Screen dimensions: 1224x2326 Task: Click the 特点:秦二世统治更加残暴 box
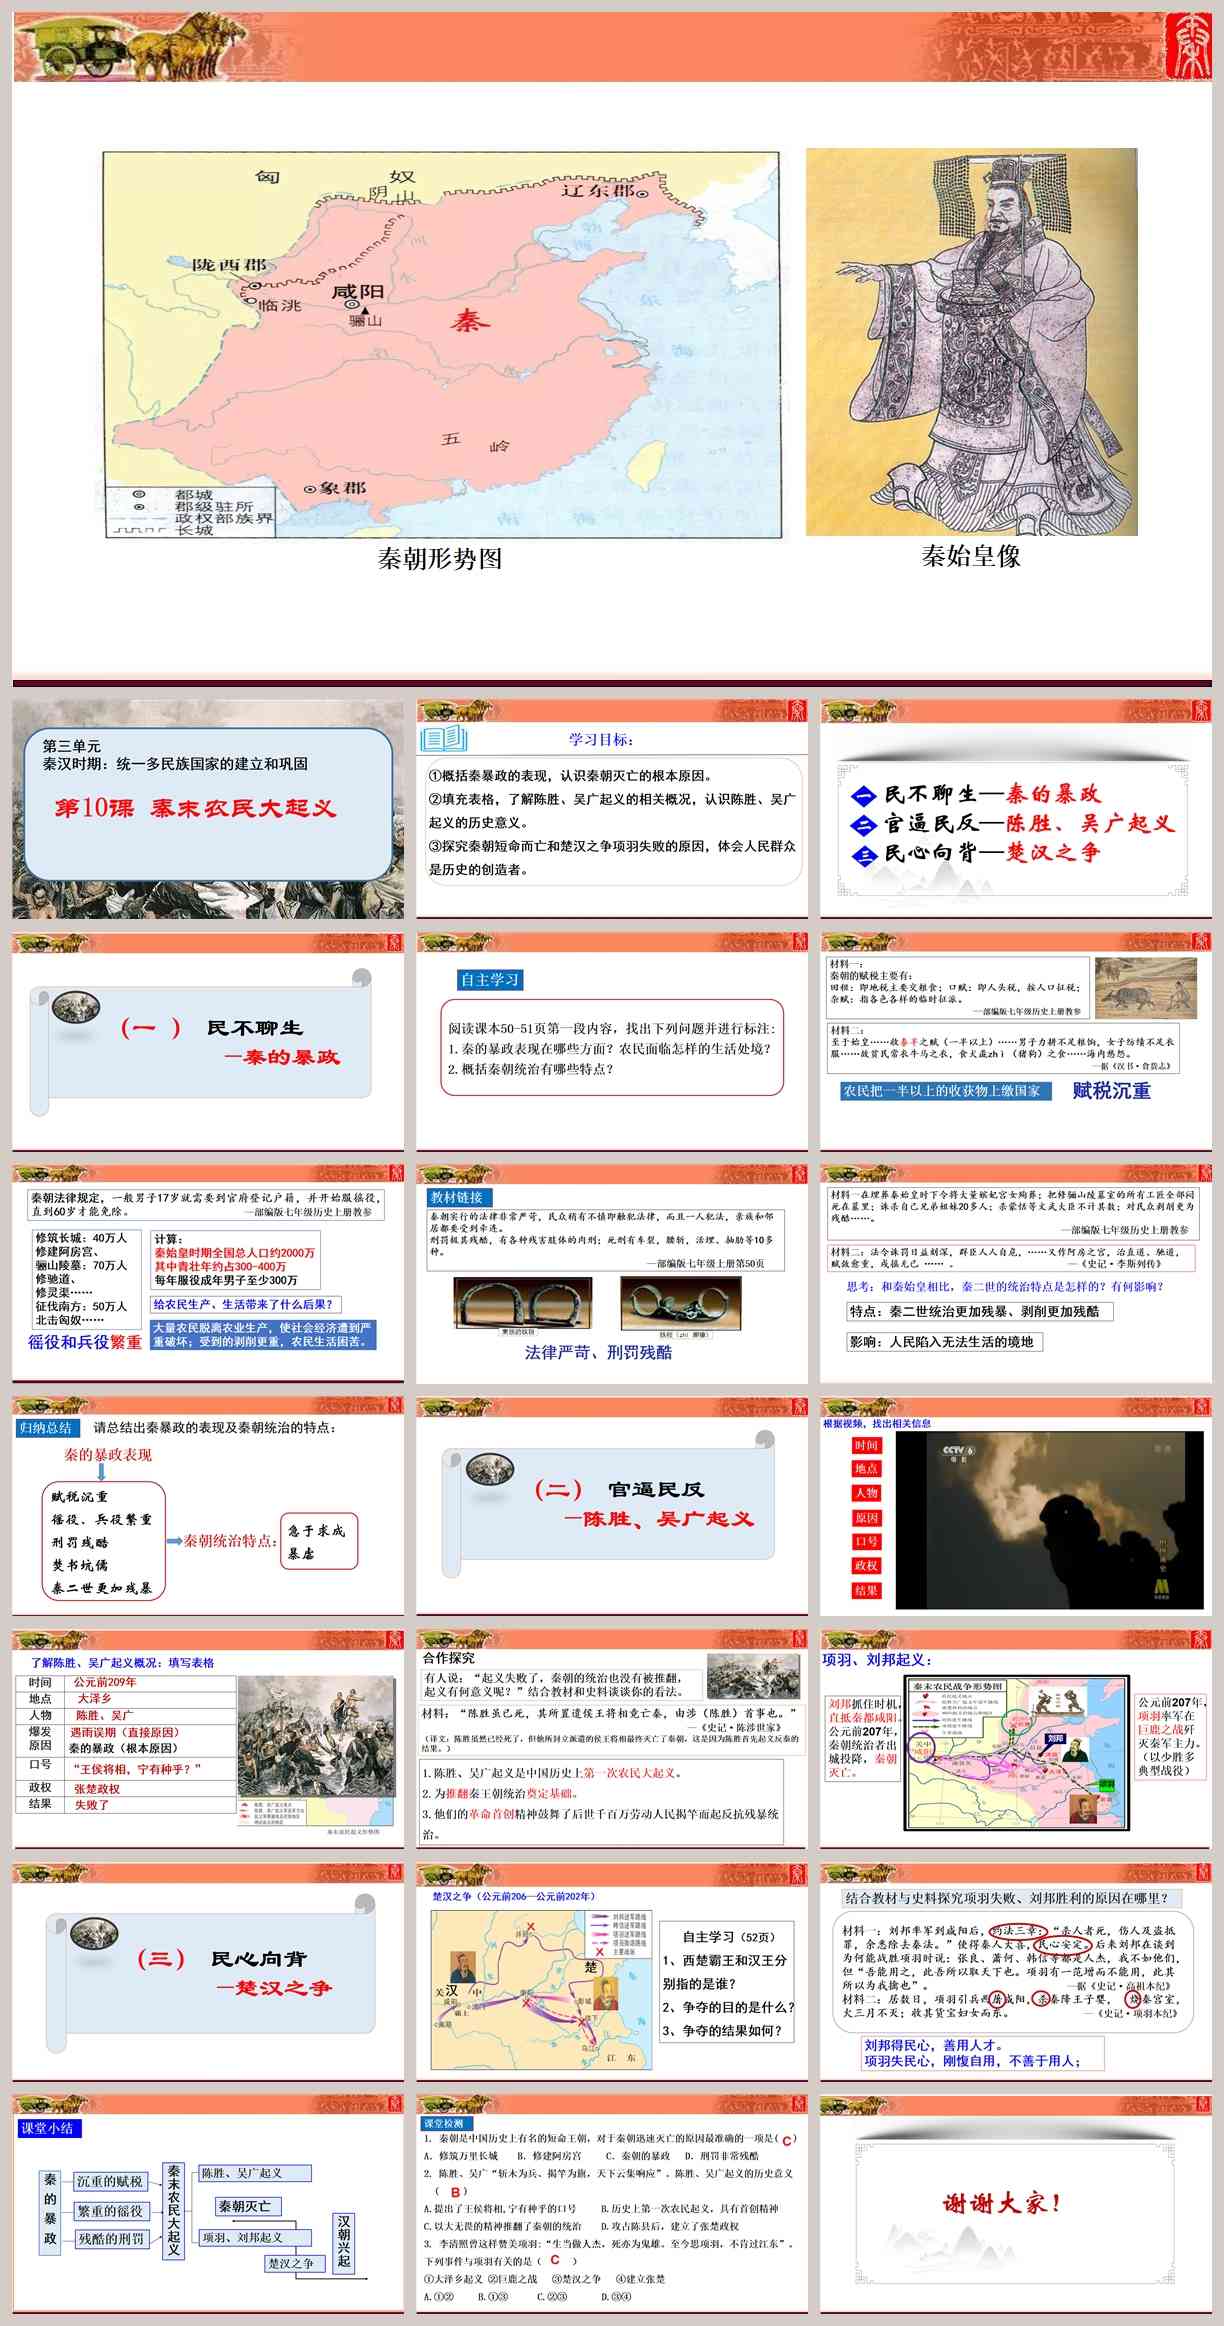pos(980,1311)
